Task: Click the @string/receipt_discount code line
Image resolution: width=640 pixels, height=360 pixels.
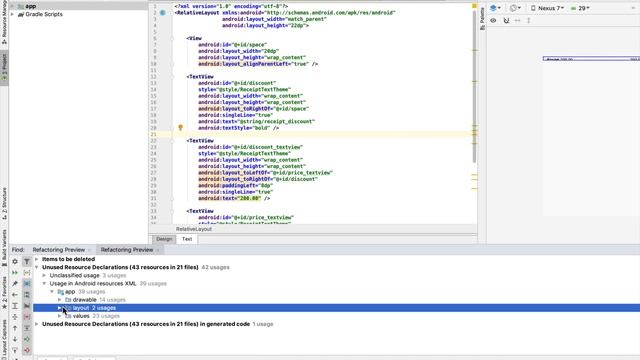Action: (257, 122)
